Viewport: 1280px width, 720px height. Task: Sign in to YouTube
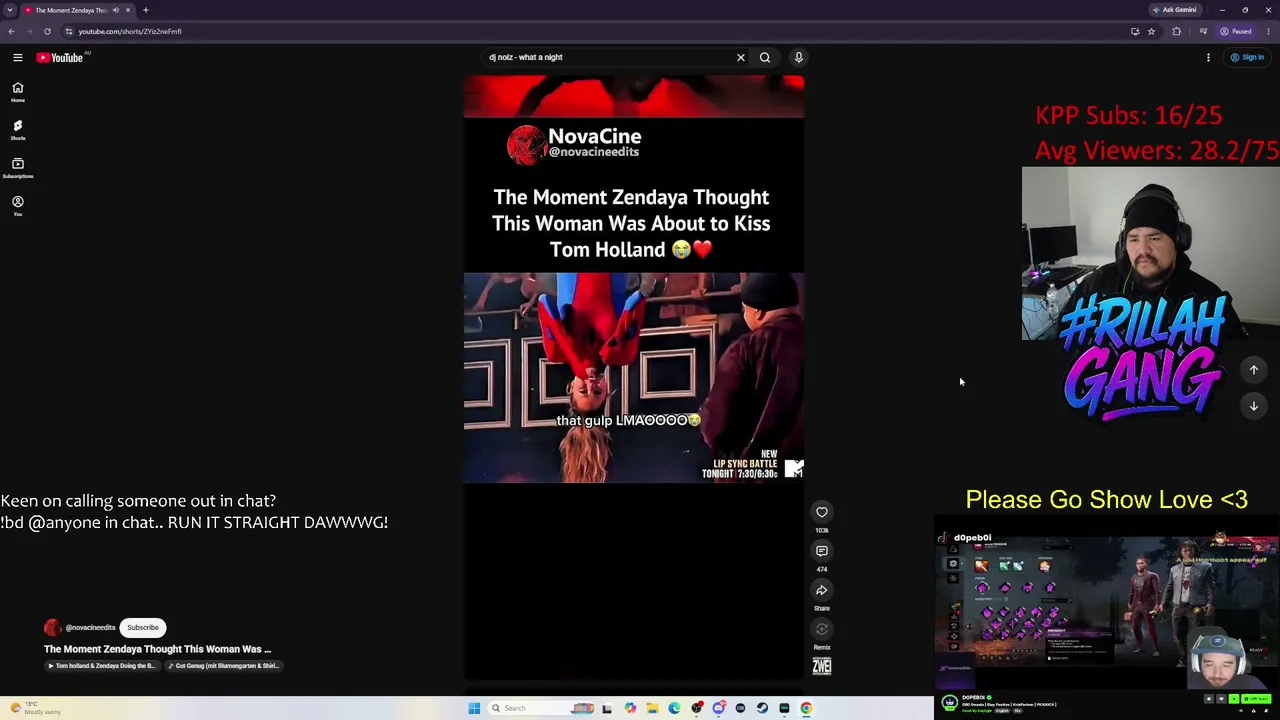[1247, 57]
